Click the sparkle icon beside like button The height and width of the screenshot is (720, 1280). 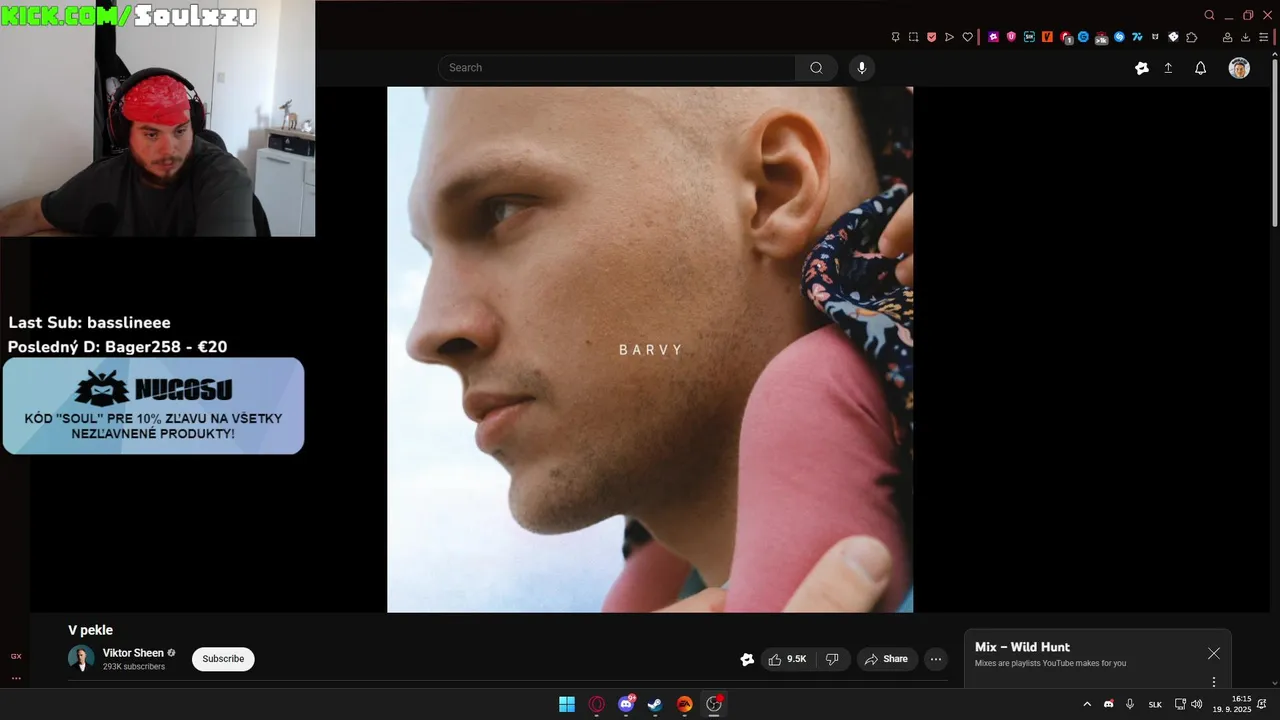tap(747, 659)
